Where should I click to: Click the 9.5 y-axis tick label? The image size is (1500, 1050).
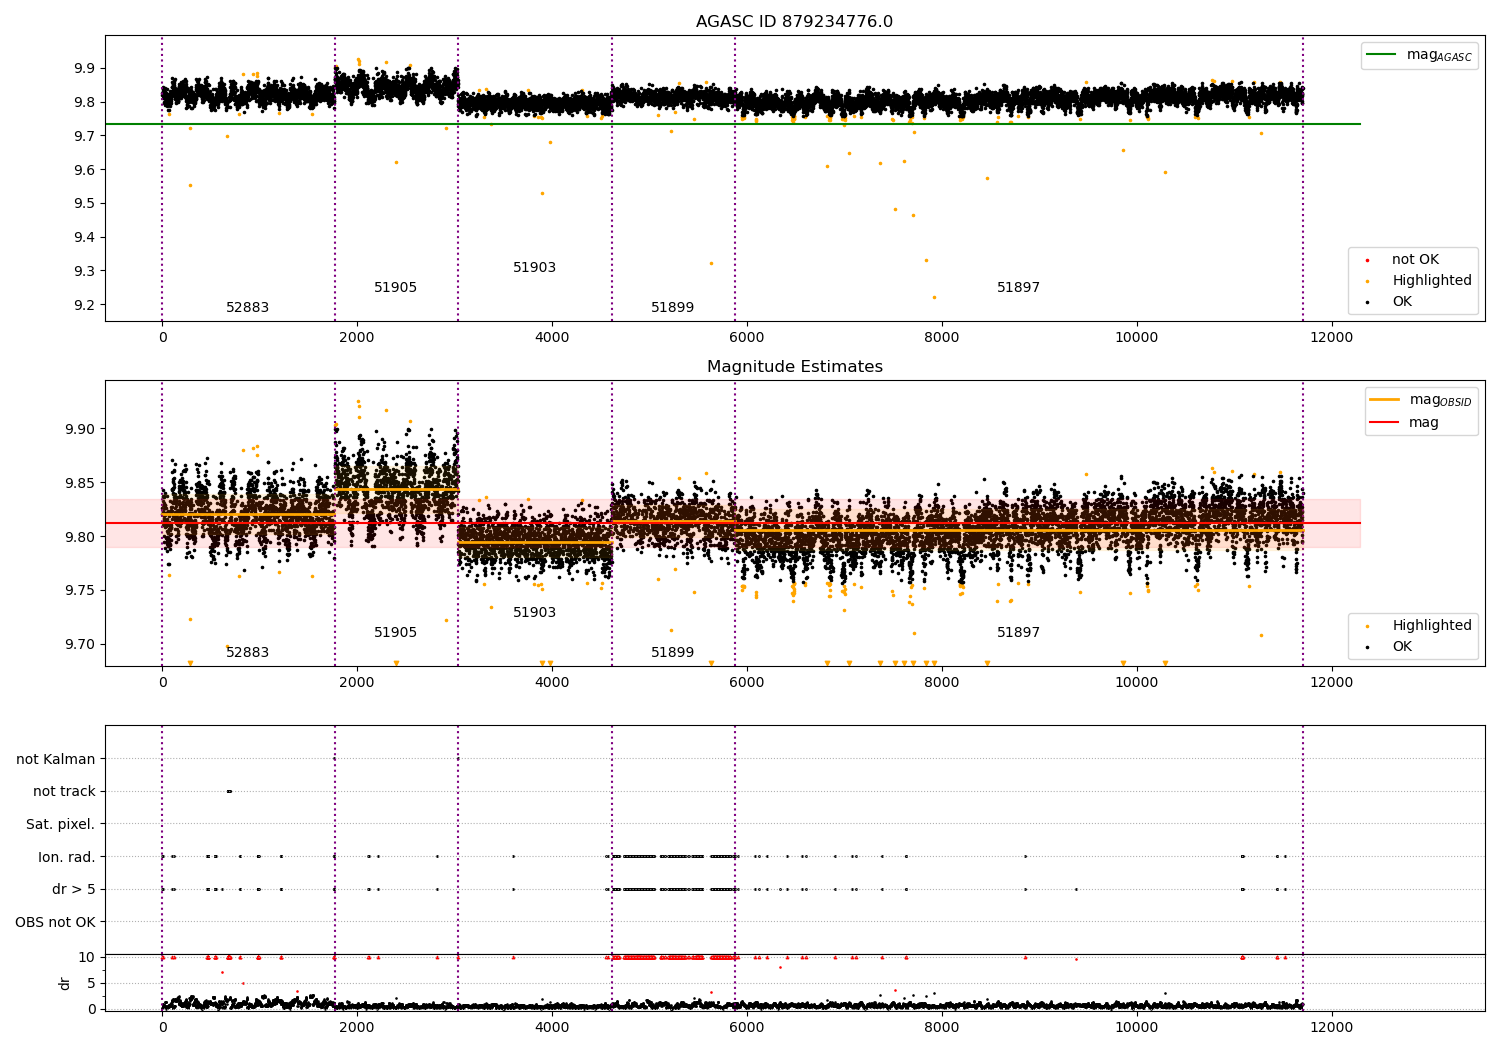click(84, 204)
